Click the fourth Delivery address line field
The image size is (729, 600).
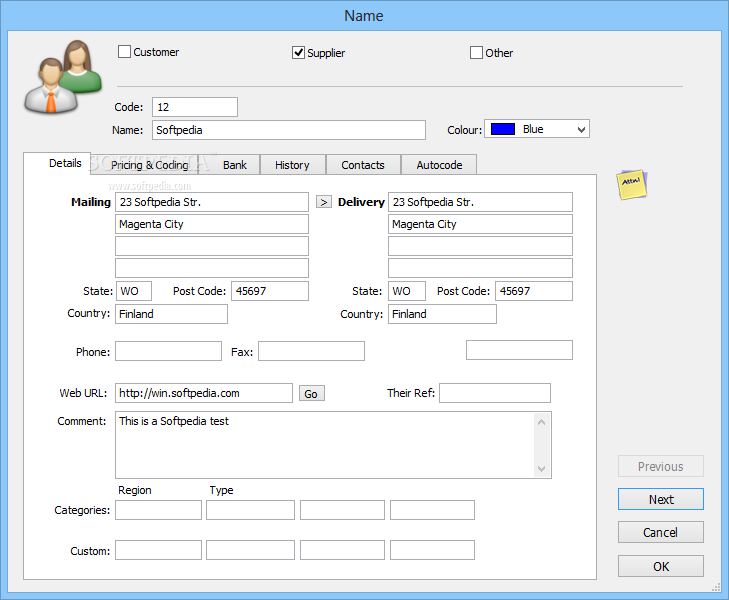480,268
